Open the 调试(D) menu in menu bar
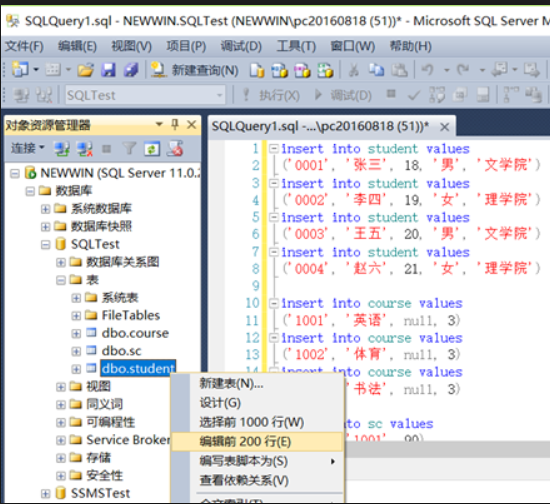The image size is (550, 504). pyautogui.click(x=241, y=46)
